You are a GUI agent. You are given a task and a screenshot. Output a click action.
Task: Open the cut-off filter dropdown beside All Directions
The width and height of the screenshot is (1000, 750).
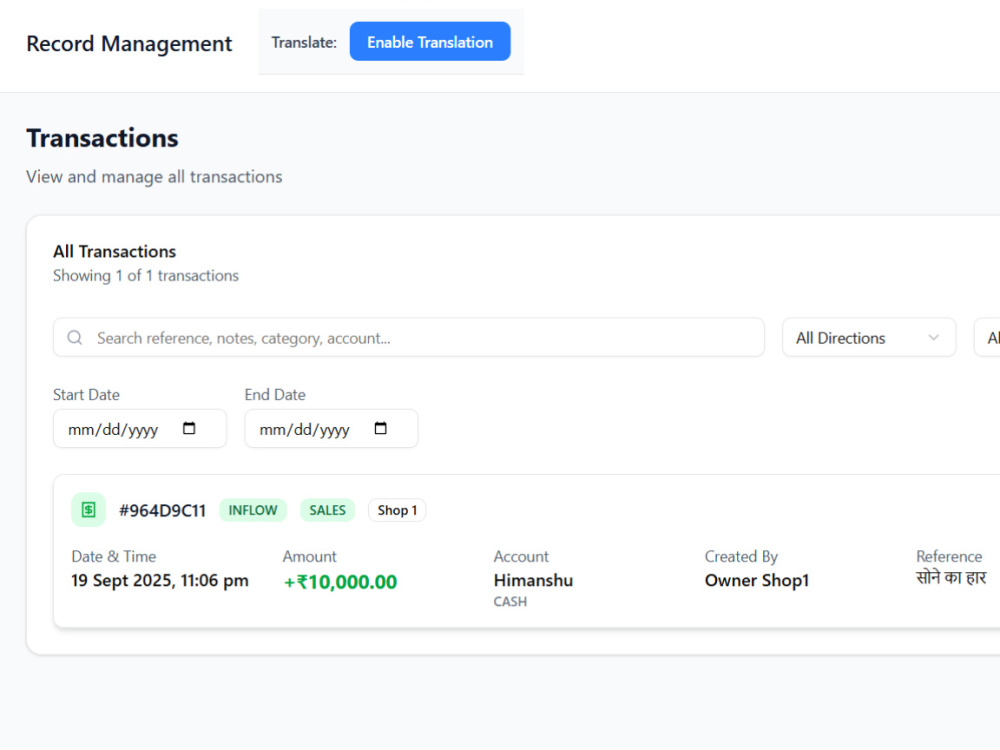(987, 337)
